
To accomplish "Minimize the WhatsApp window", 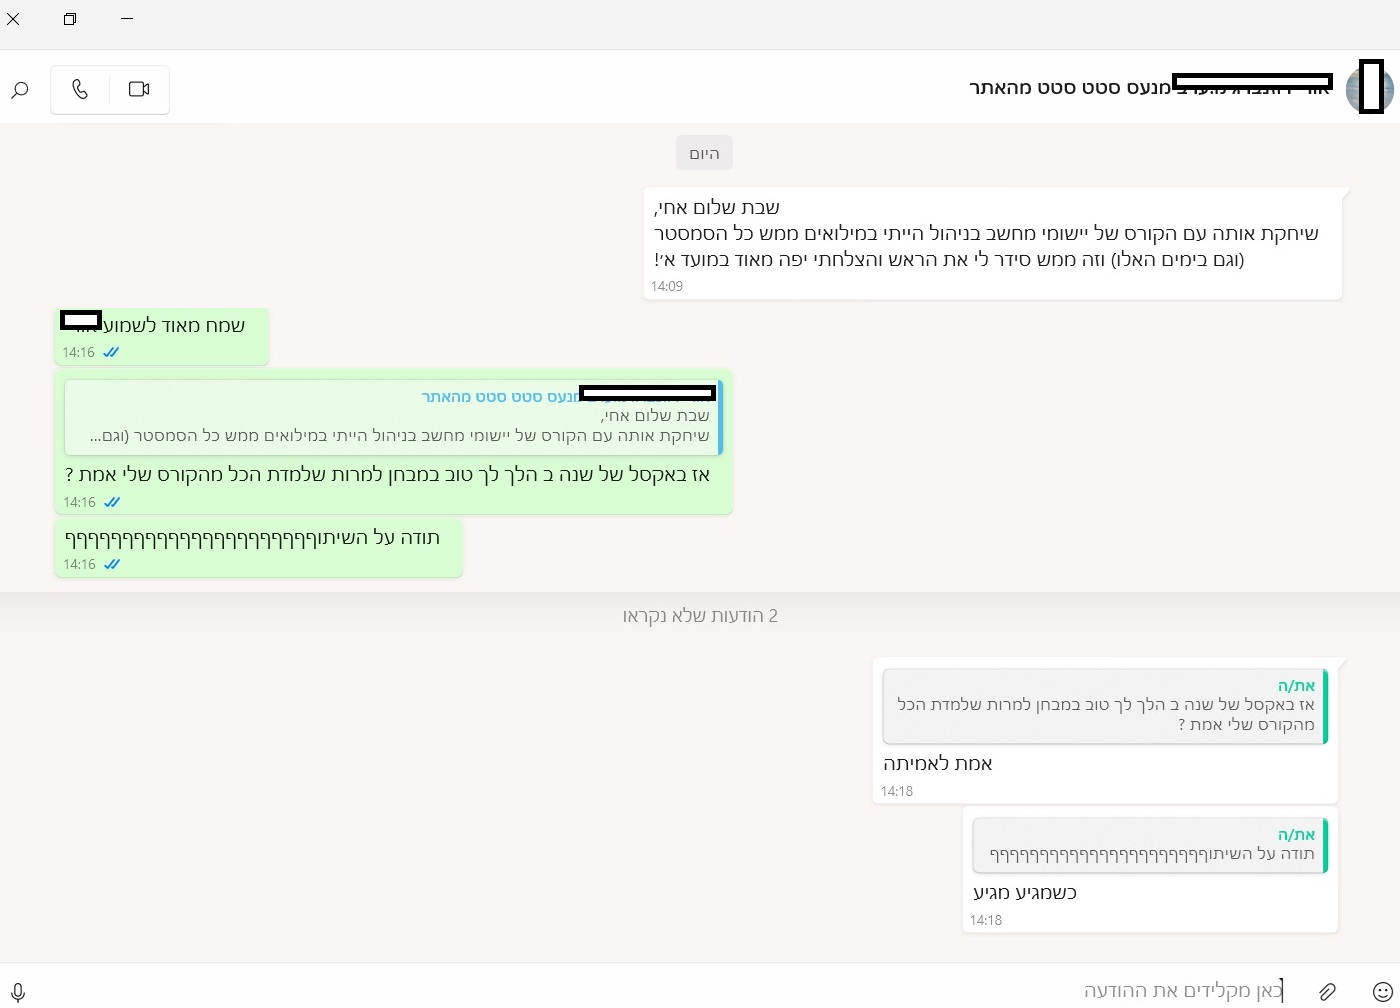I will tap(127, 19).
